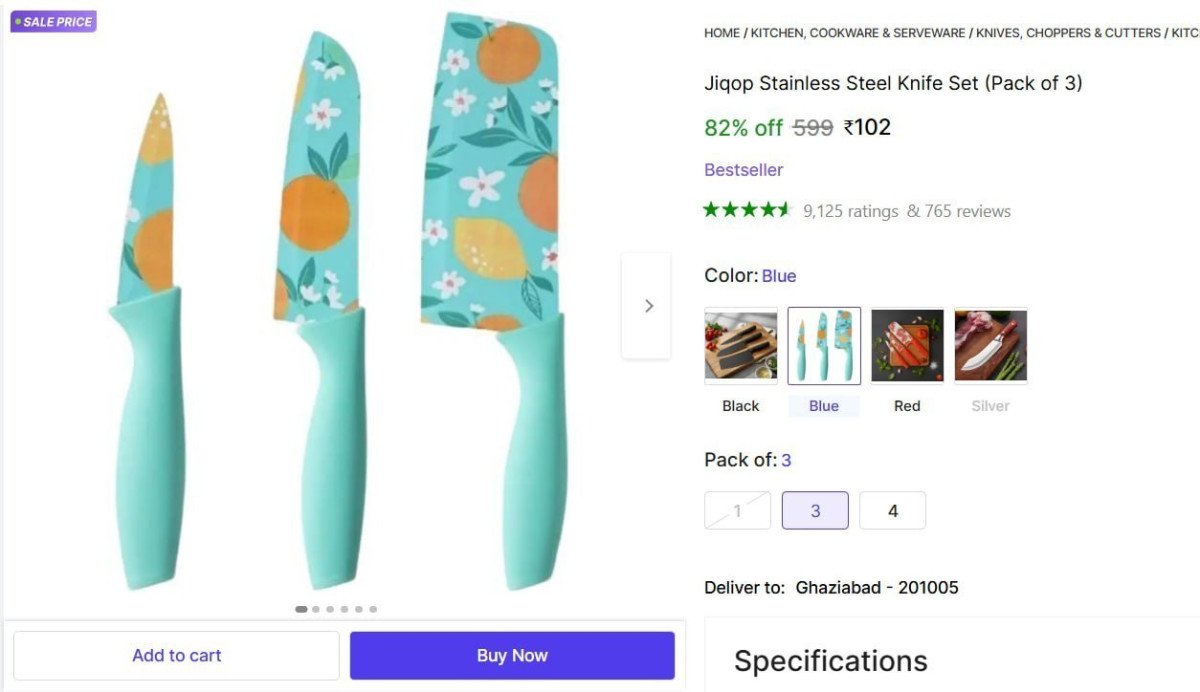This screenshot has width=1200, height=692.
Task: Read the 765 reviews
Action: pos(970,210)
